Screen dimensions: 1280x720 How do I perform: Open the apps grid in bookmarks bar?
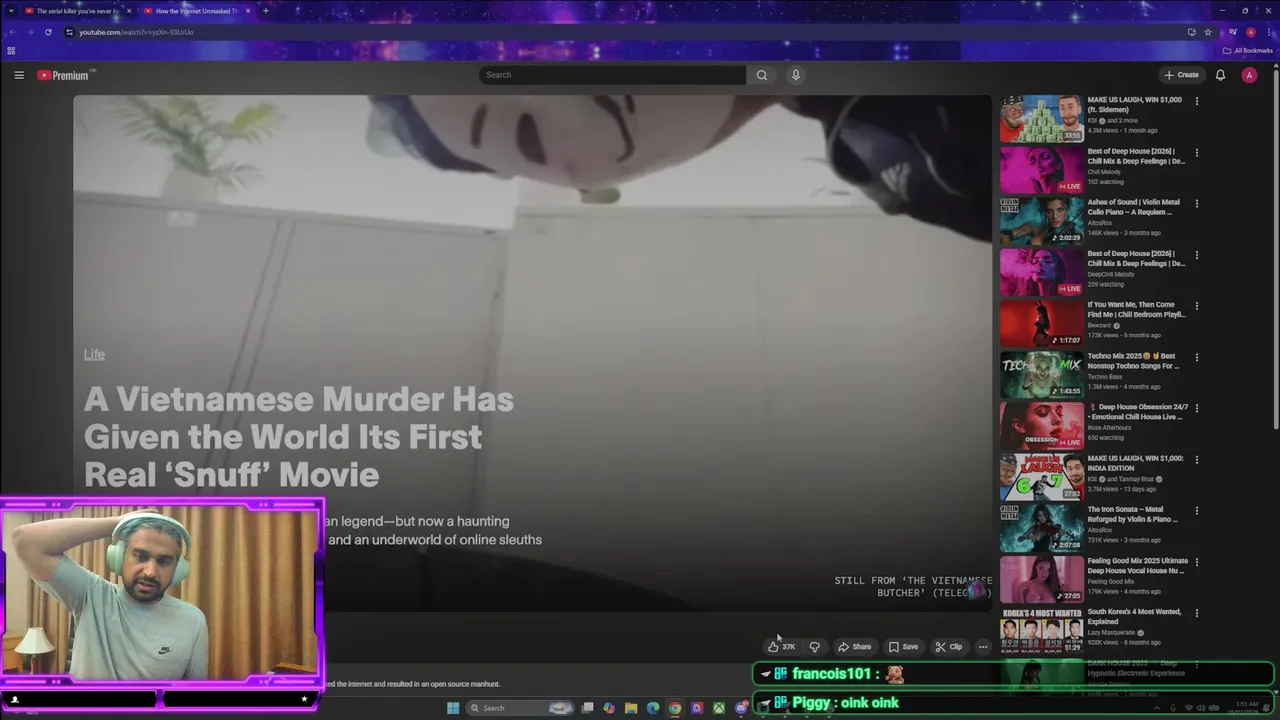[11, 50]
